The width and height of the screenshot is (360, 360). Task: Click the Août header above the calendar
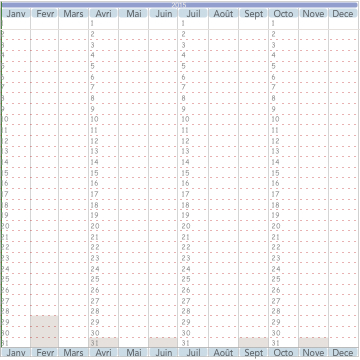click(223, 13)
